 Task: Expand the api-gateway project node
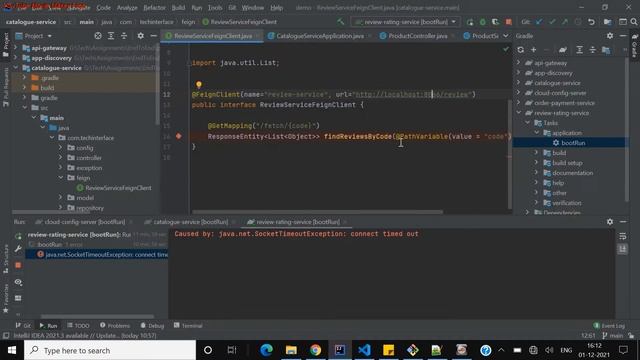point(16,48)
